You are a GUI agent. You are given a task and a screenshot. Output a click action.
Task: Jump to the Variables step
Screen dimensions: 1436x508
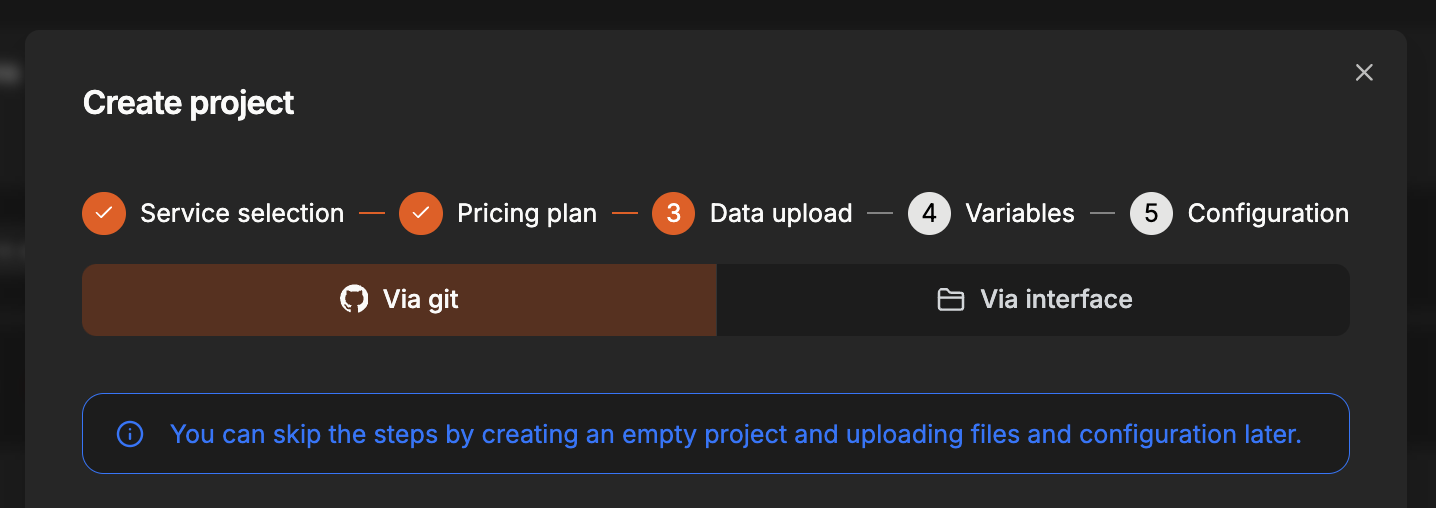pos(1020,213)
